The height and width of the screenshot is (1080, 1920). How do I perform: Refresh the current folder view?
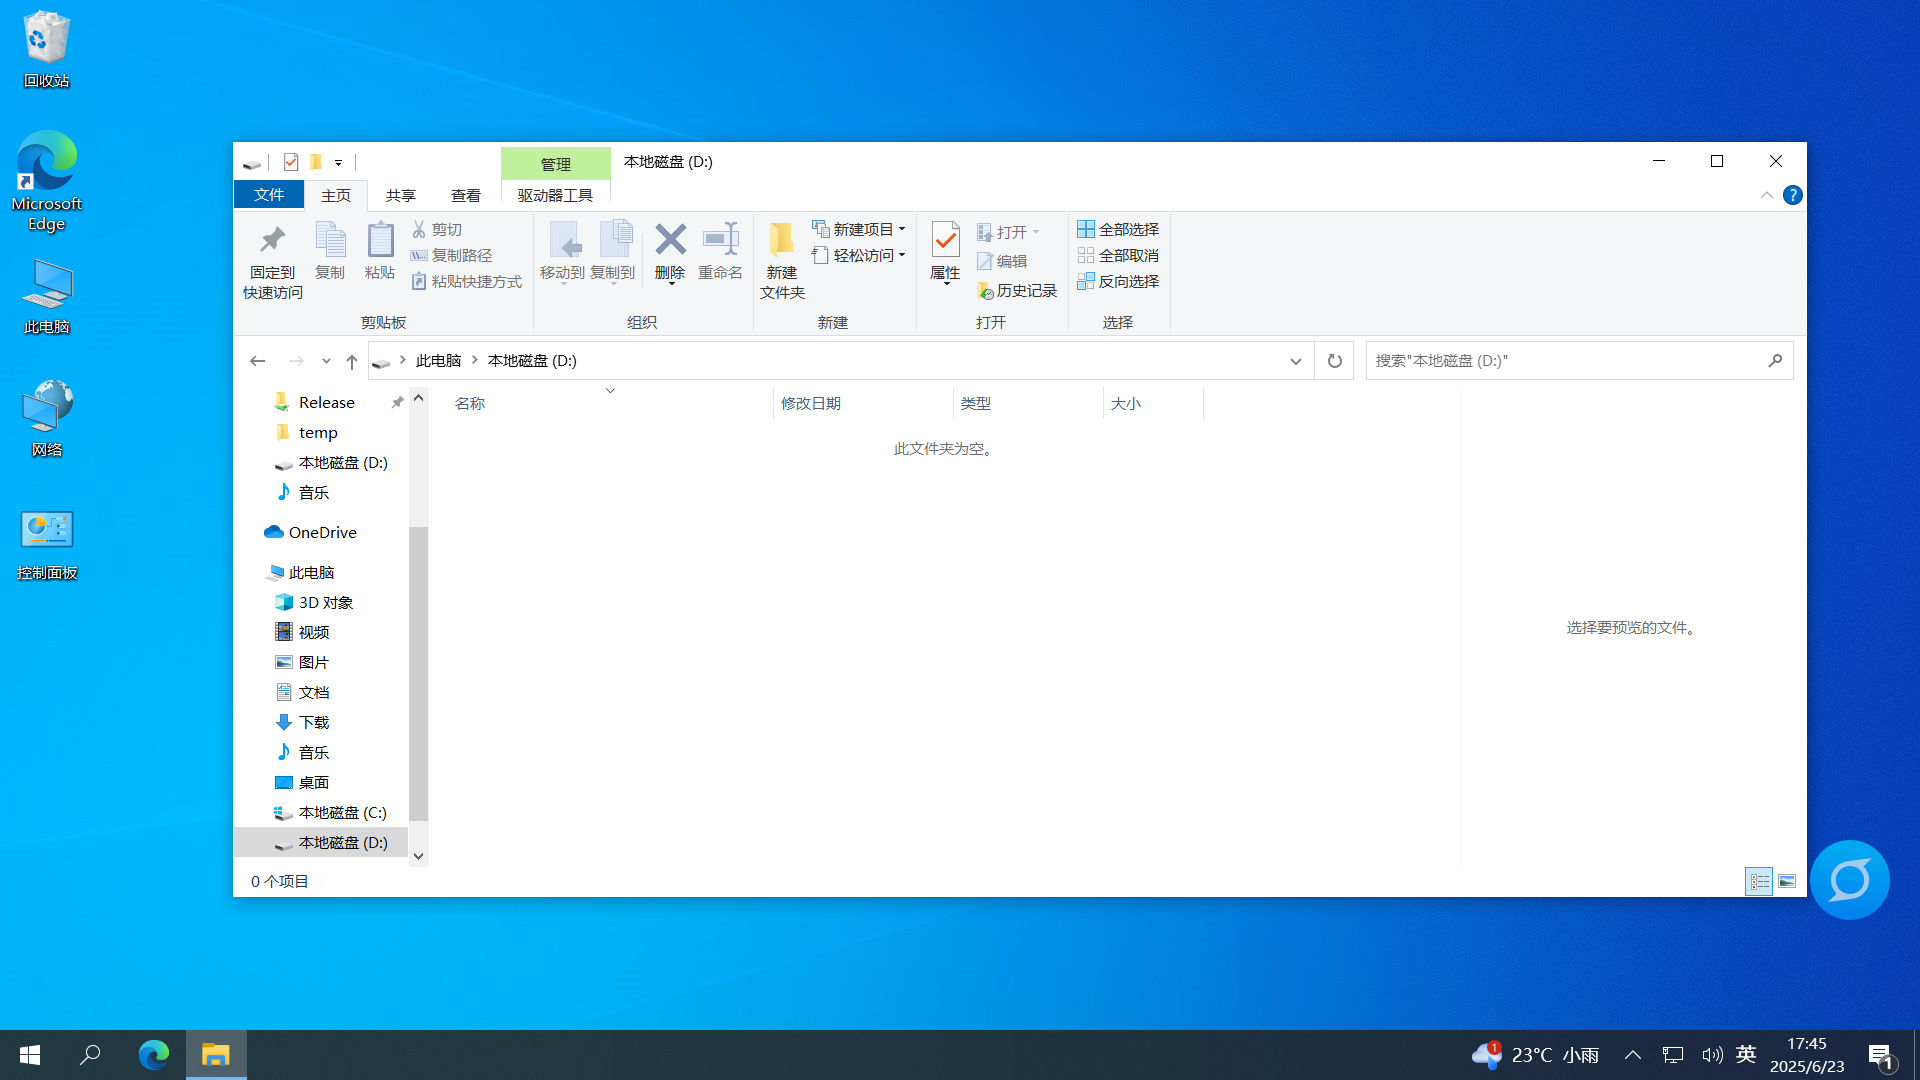[1334, 361]
